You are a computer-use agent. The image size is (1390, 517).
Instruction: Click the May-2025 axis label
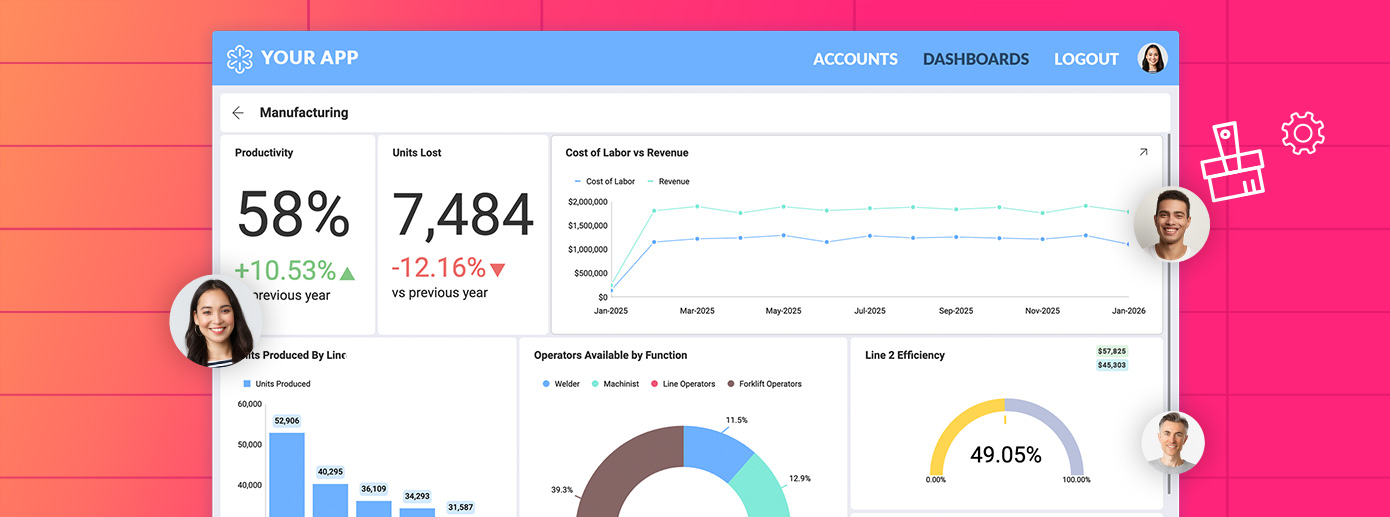coord(784,311)
